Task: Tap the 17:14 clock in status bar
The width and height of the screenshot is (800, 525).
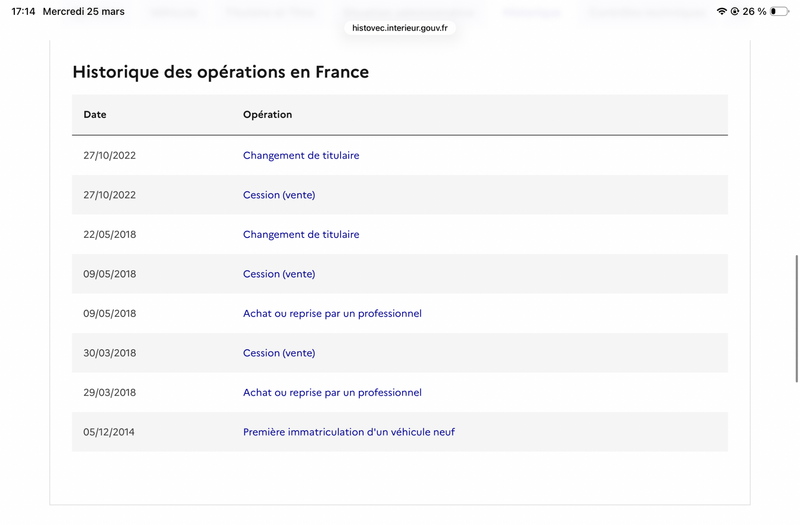Action: (23, 11)
